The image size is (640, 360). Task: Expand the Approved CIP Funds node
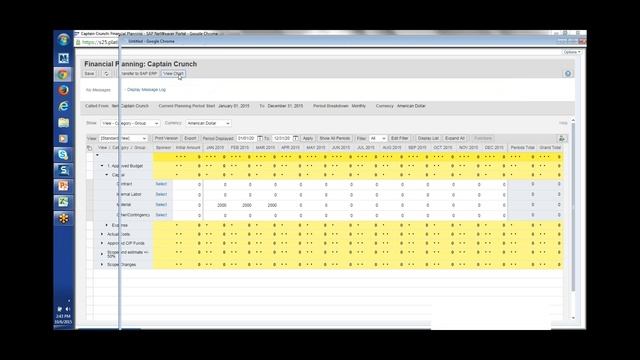[x=102, y=243]
